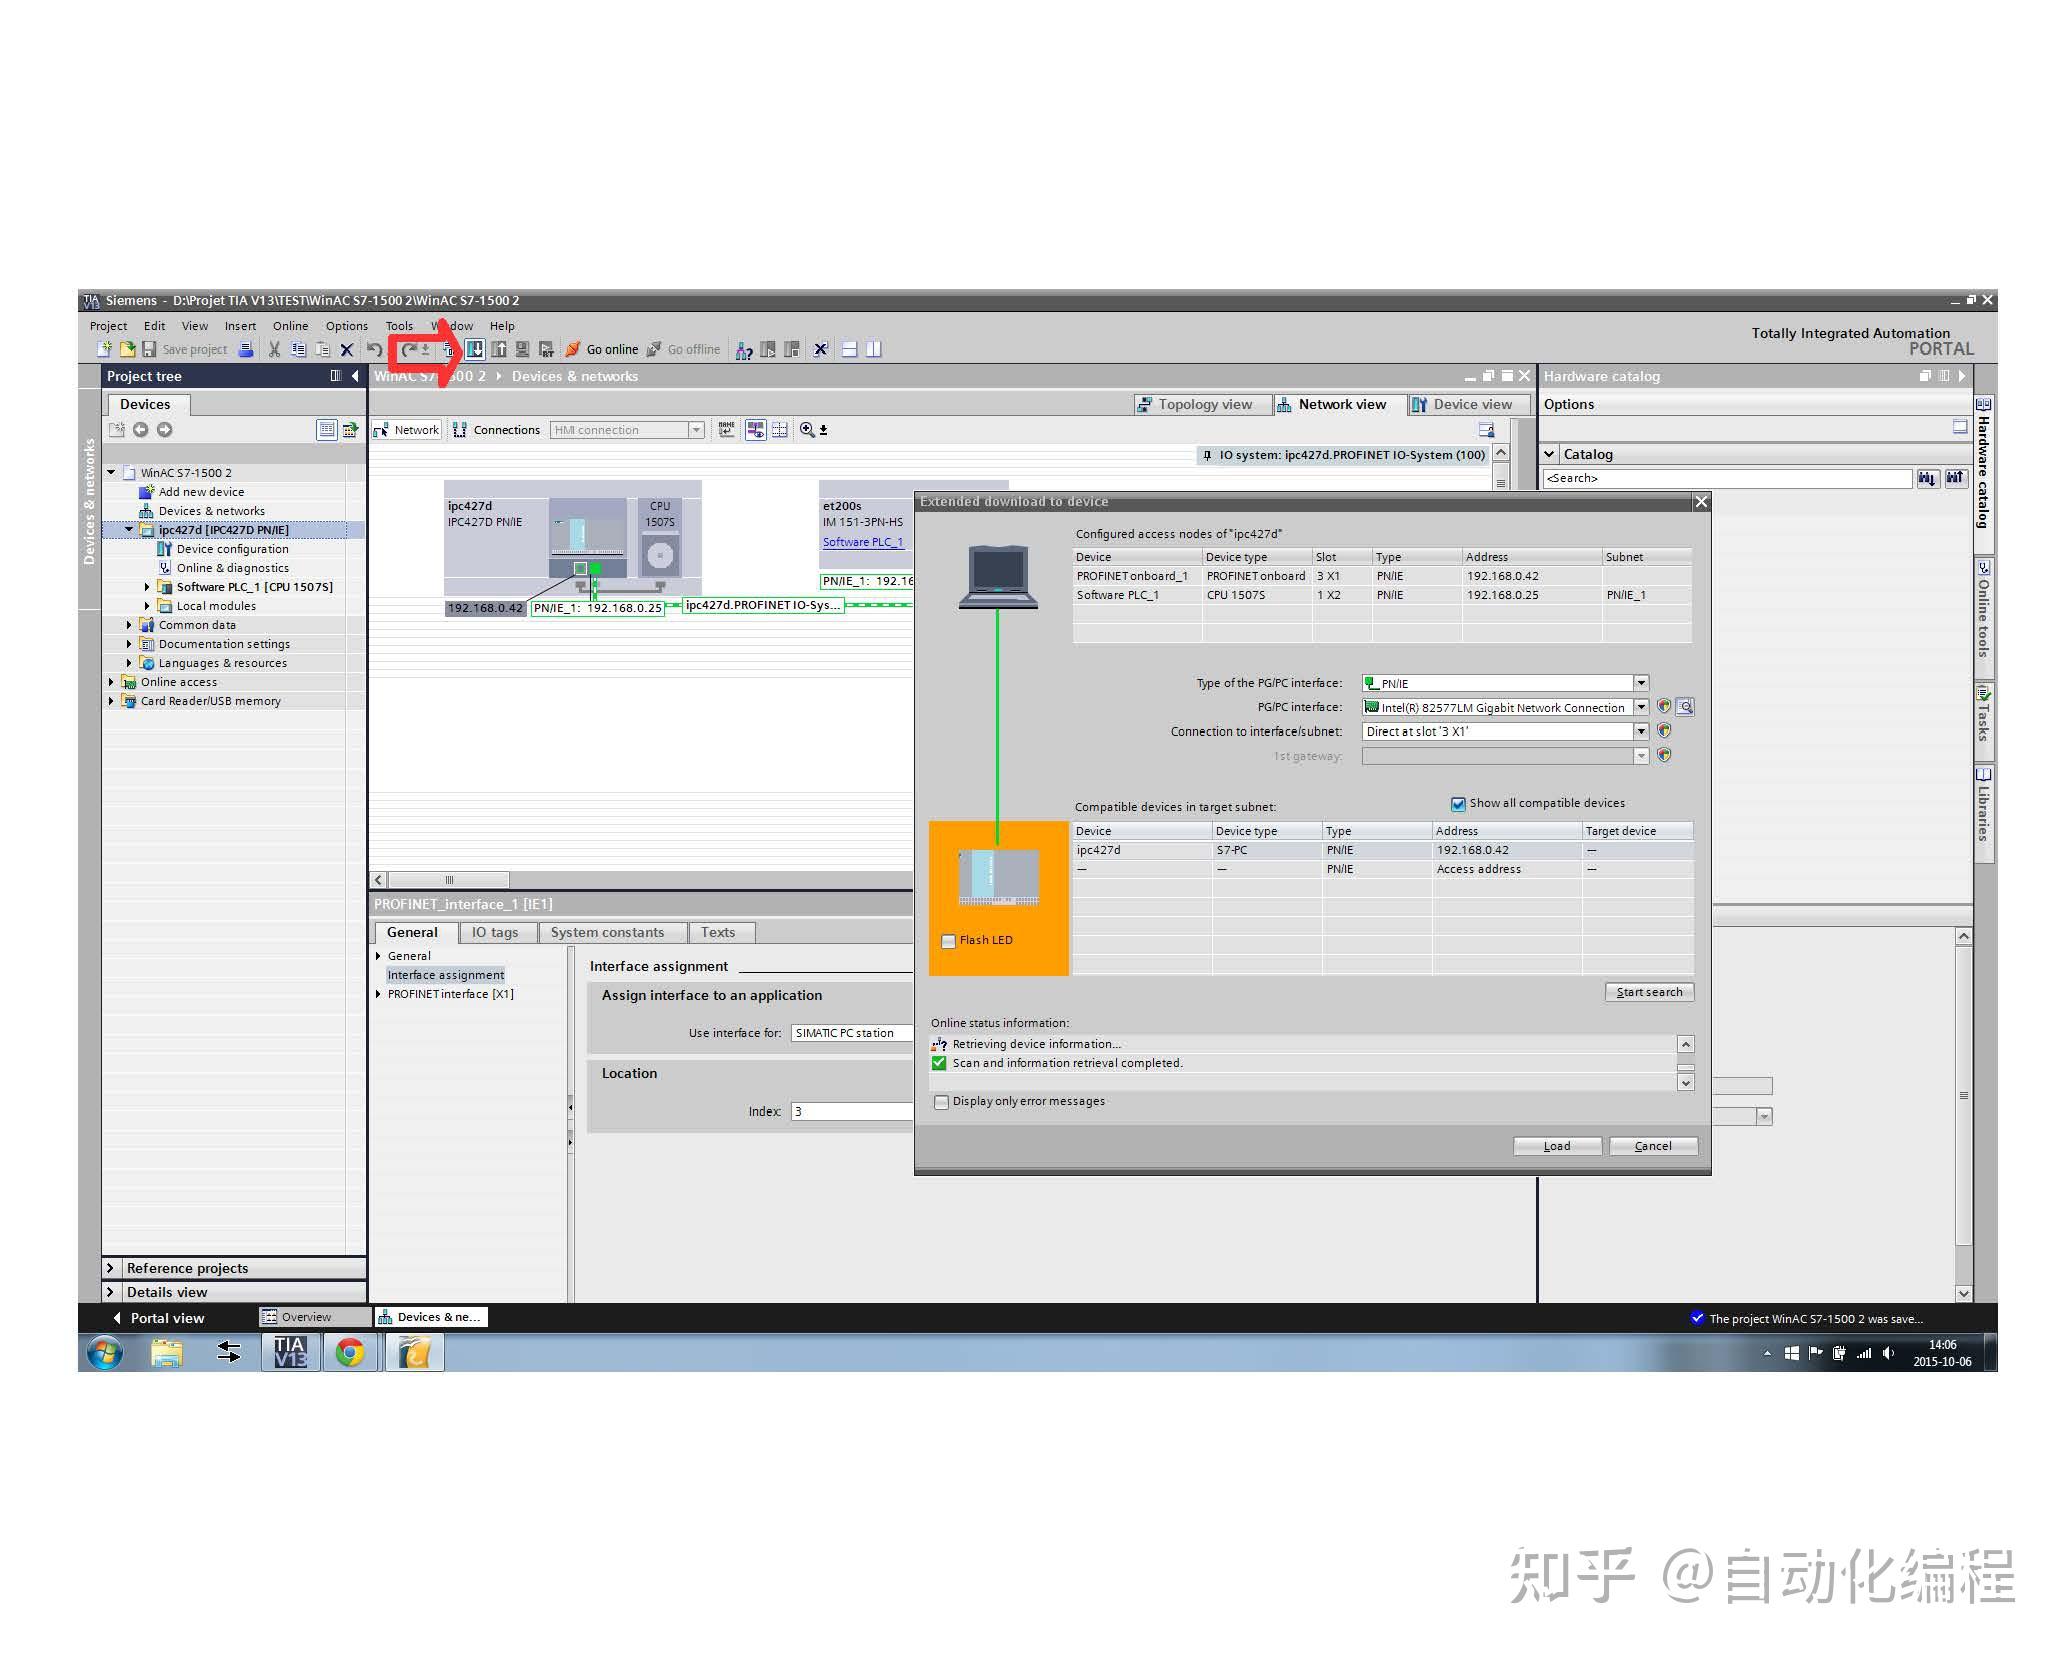Viewport: 2068px width, 1658px height.
Task: Save the project using the toolbar icon
Action: [x=150, y=349]
